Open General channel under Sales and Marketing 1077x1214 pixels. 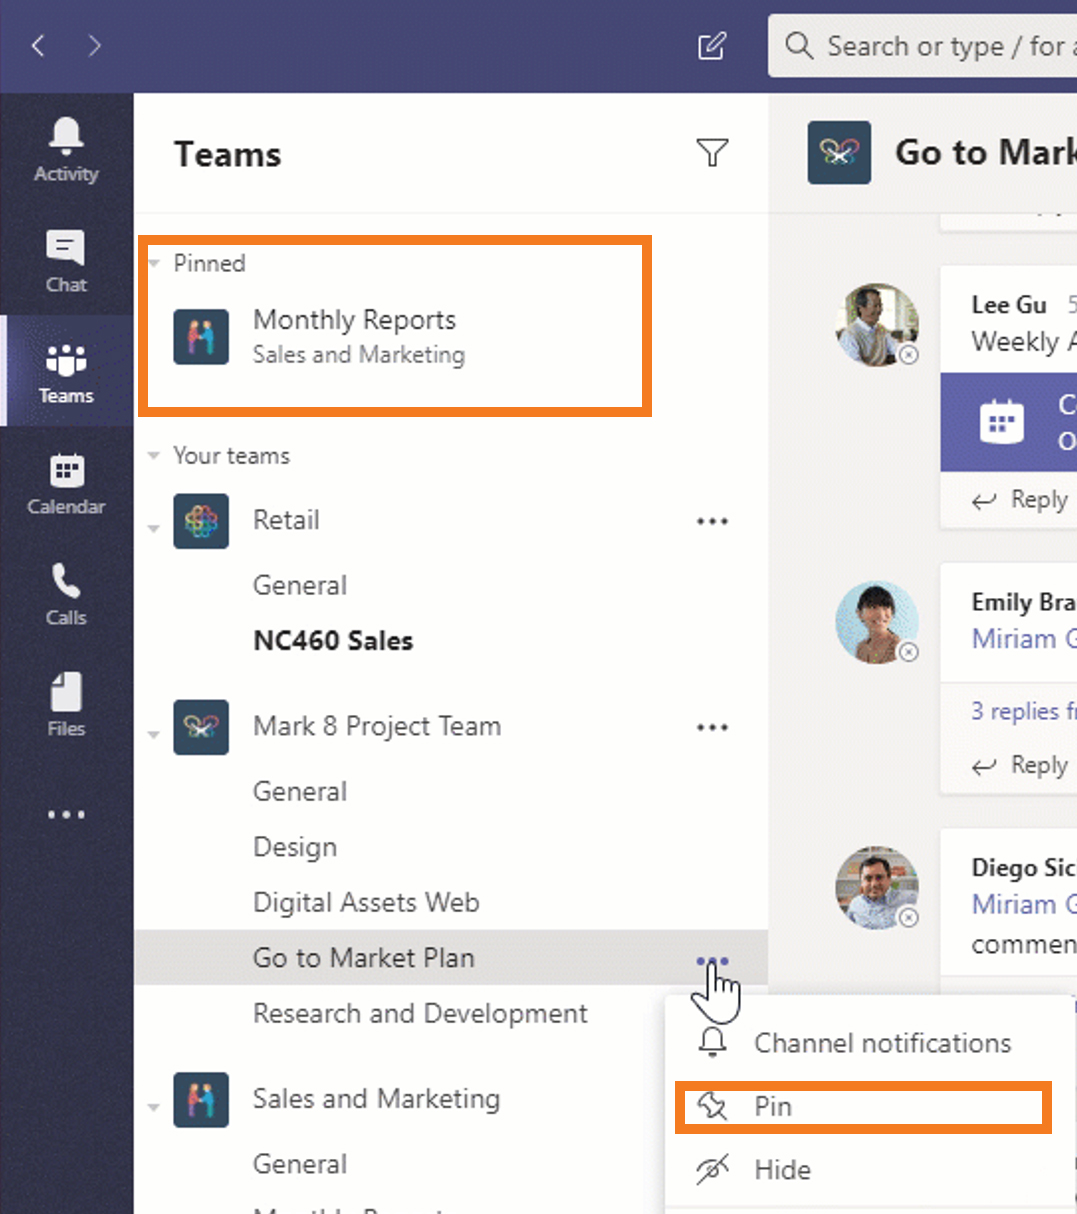(x=300, y=1164)
